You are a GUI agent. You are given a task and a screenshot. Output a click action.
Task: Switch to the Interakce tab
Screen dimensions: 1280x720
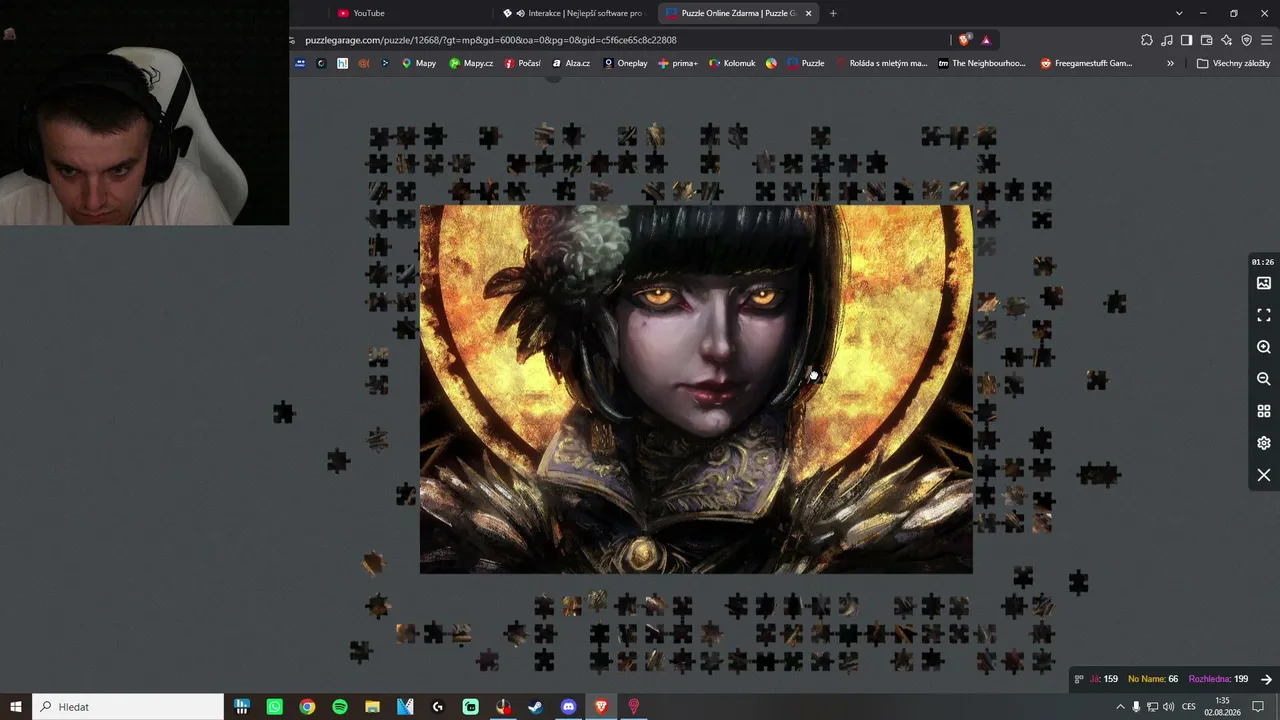pos(574,13)
